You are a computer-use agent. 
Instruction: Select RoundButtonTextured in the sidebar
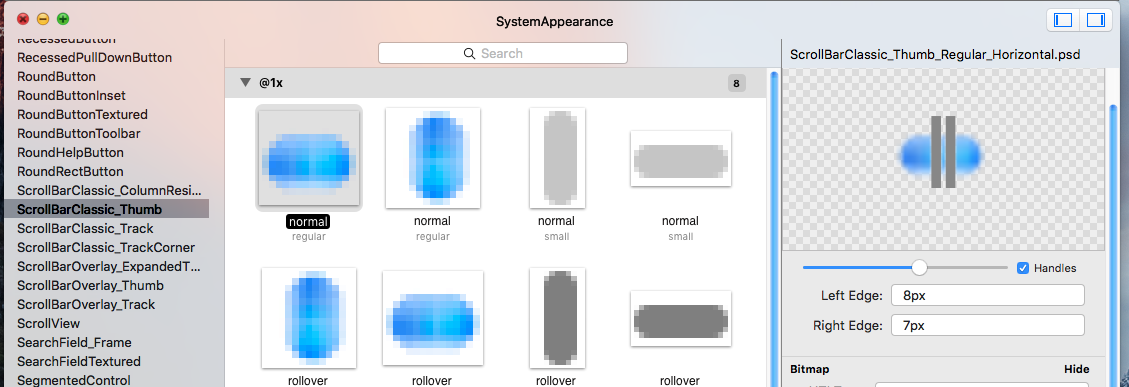point(82,115)
